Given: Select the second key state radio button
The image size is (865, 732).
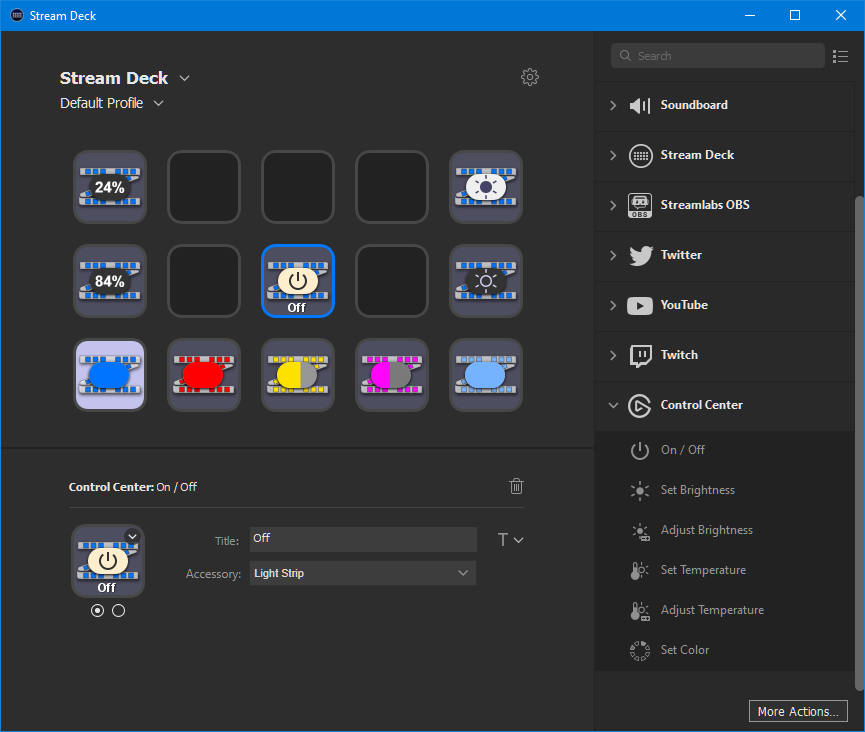Looking at the screenshot, I should (x=119, y=611).
